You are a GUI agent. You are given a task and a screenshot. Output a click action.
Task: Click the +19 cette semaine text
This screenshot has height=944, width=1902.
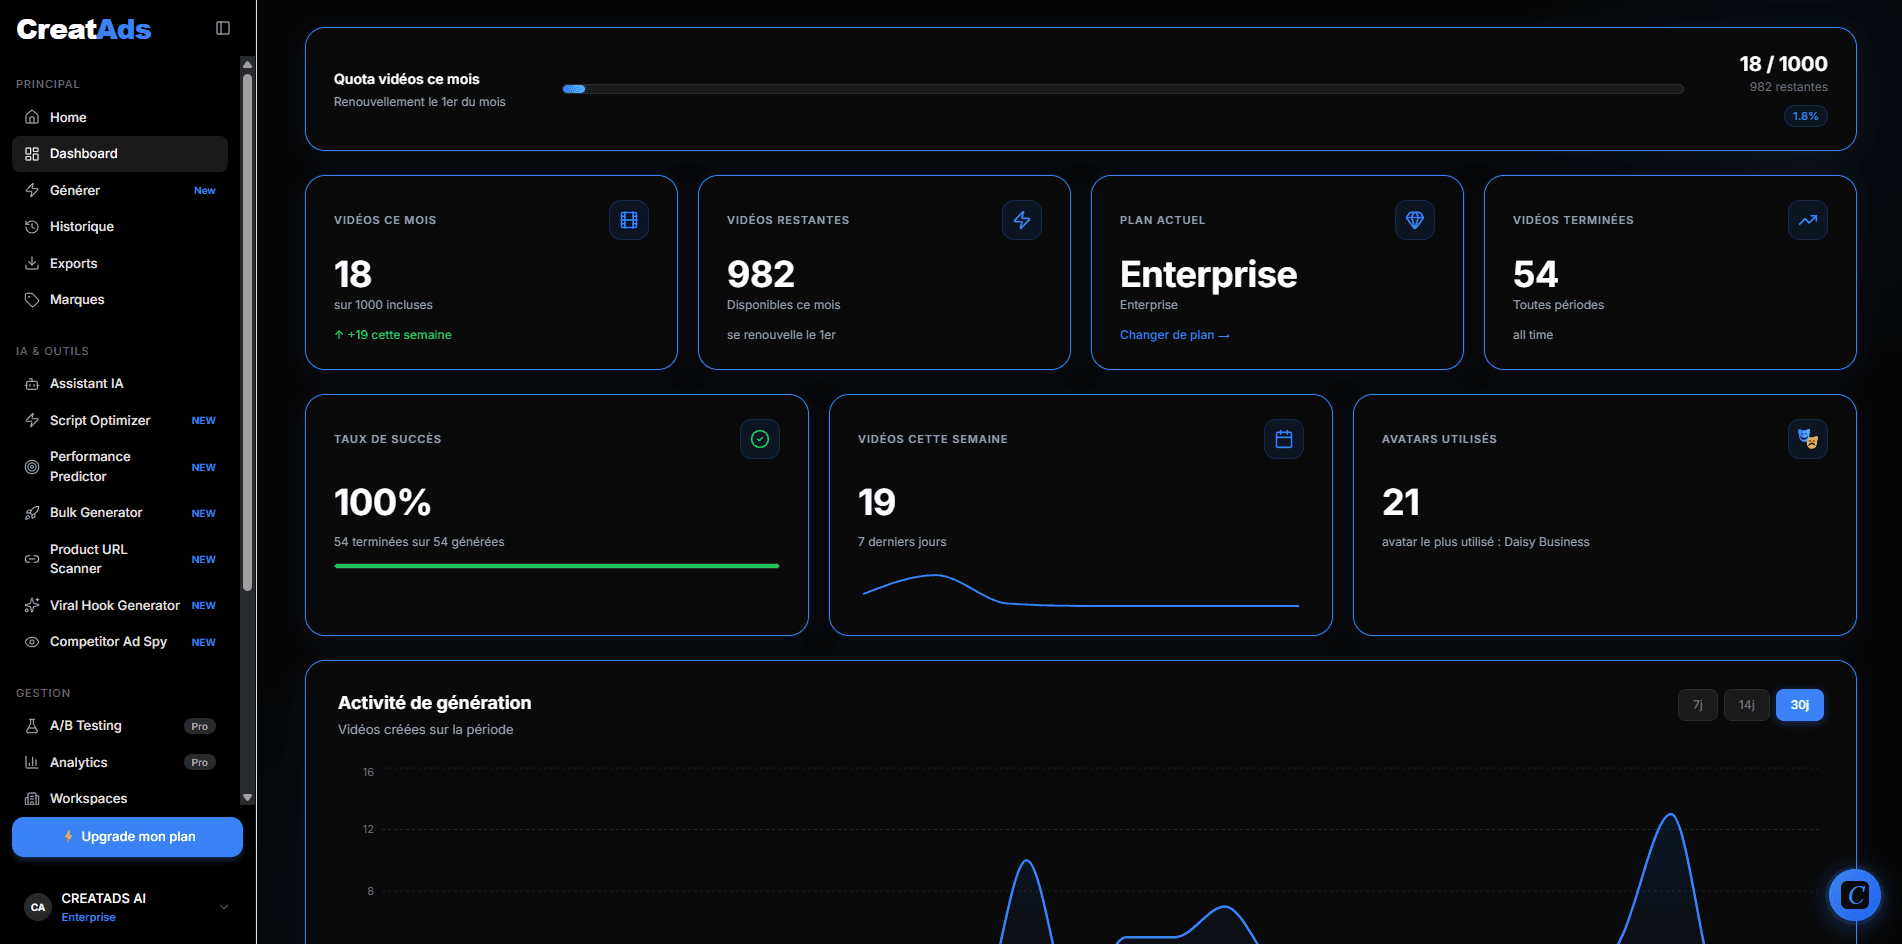pyautogui.click(x=393, y=335)
